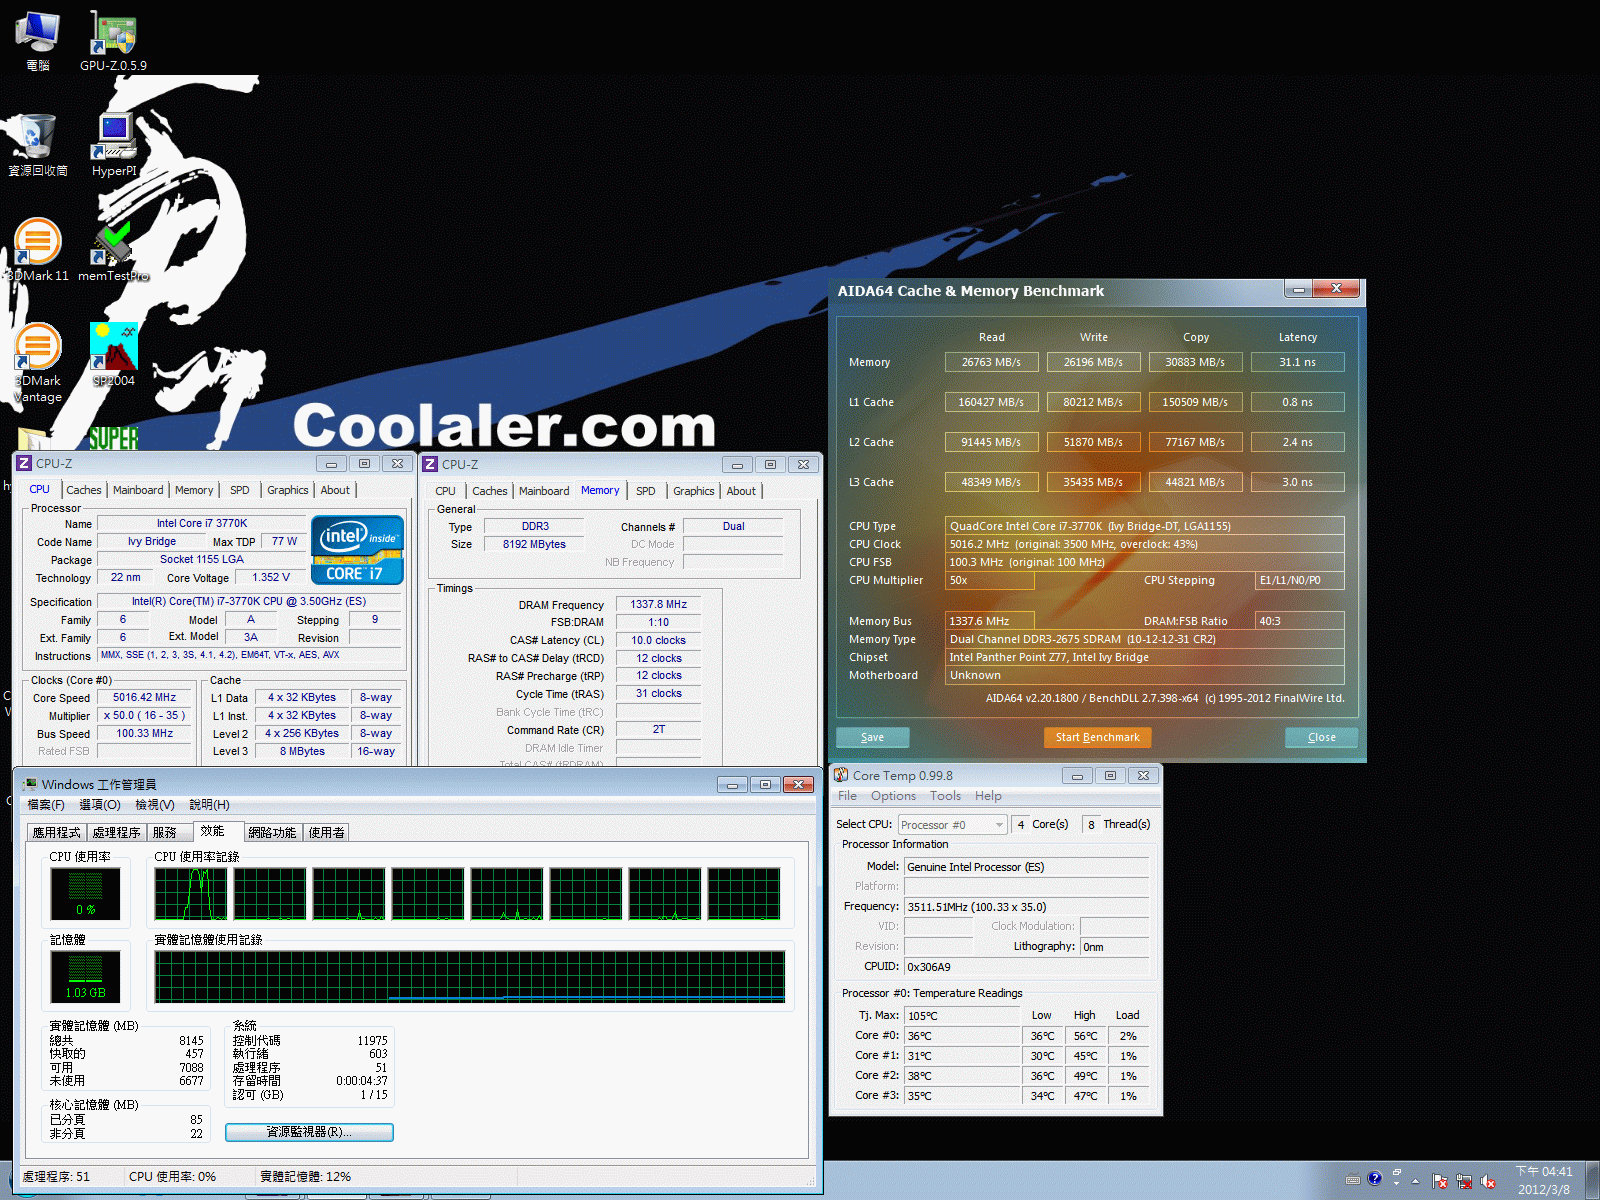Click CPU-Z Name field Intel Core i7 3770K
The image size is (1600, 1200).
pos(201,523)
